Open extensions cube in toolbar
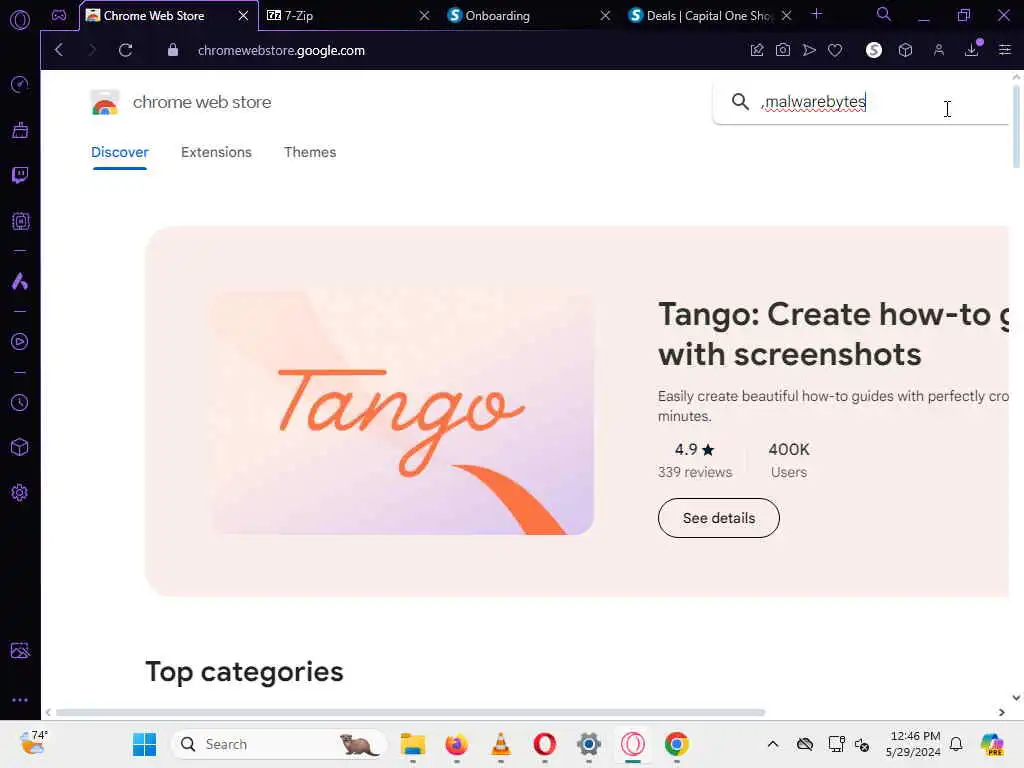The height and width of the screenshot is (768, 1024). coord(905,50)
